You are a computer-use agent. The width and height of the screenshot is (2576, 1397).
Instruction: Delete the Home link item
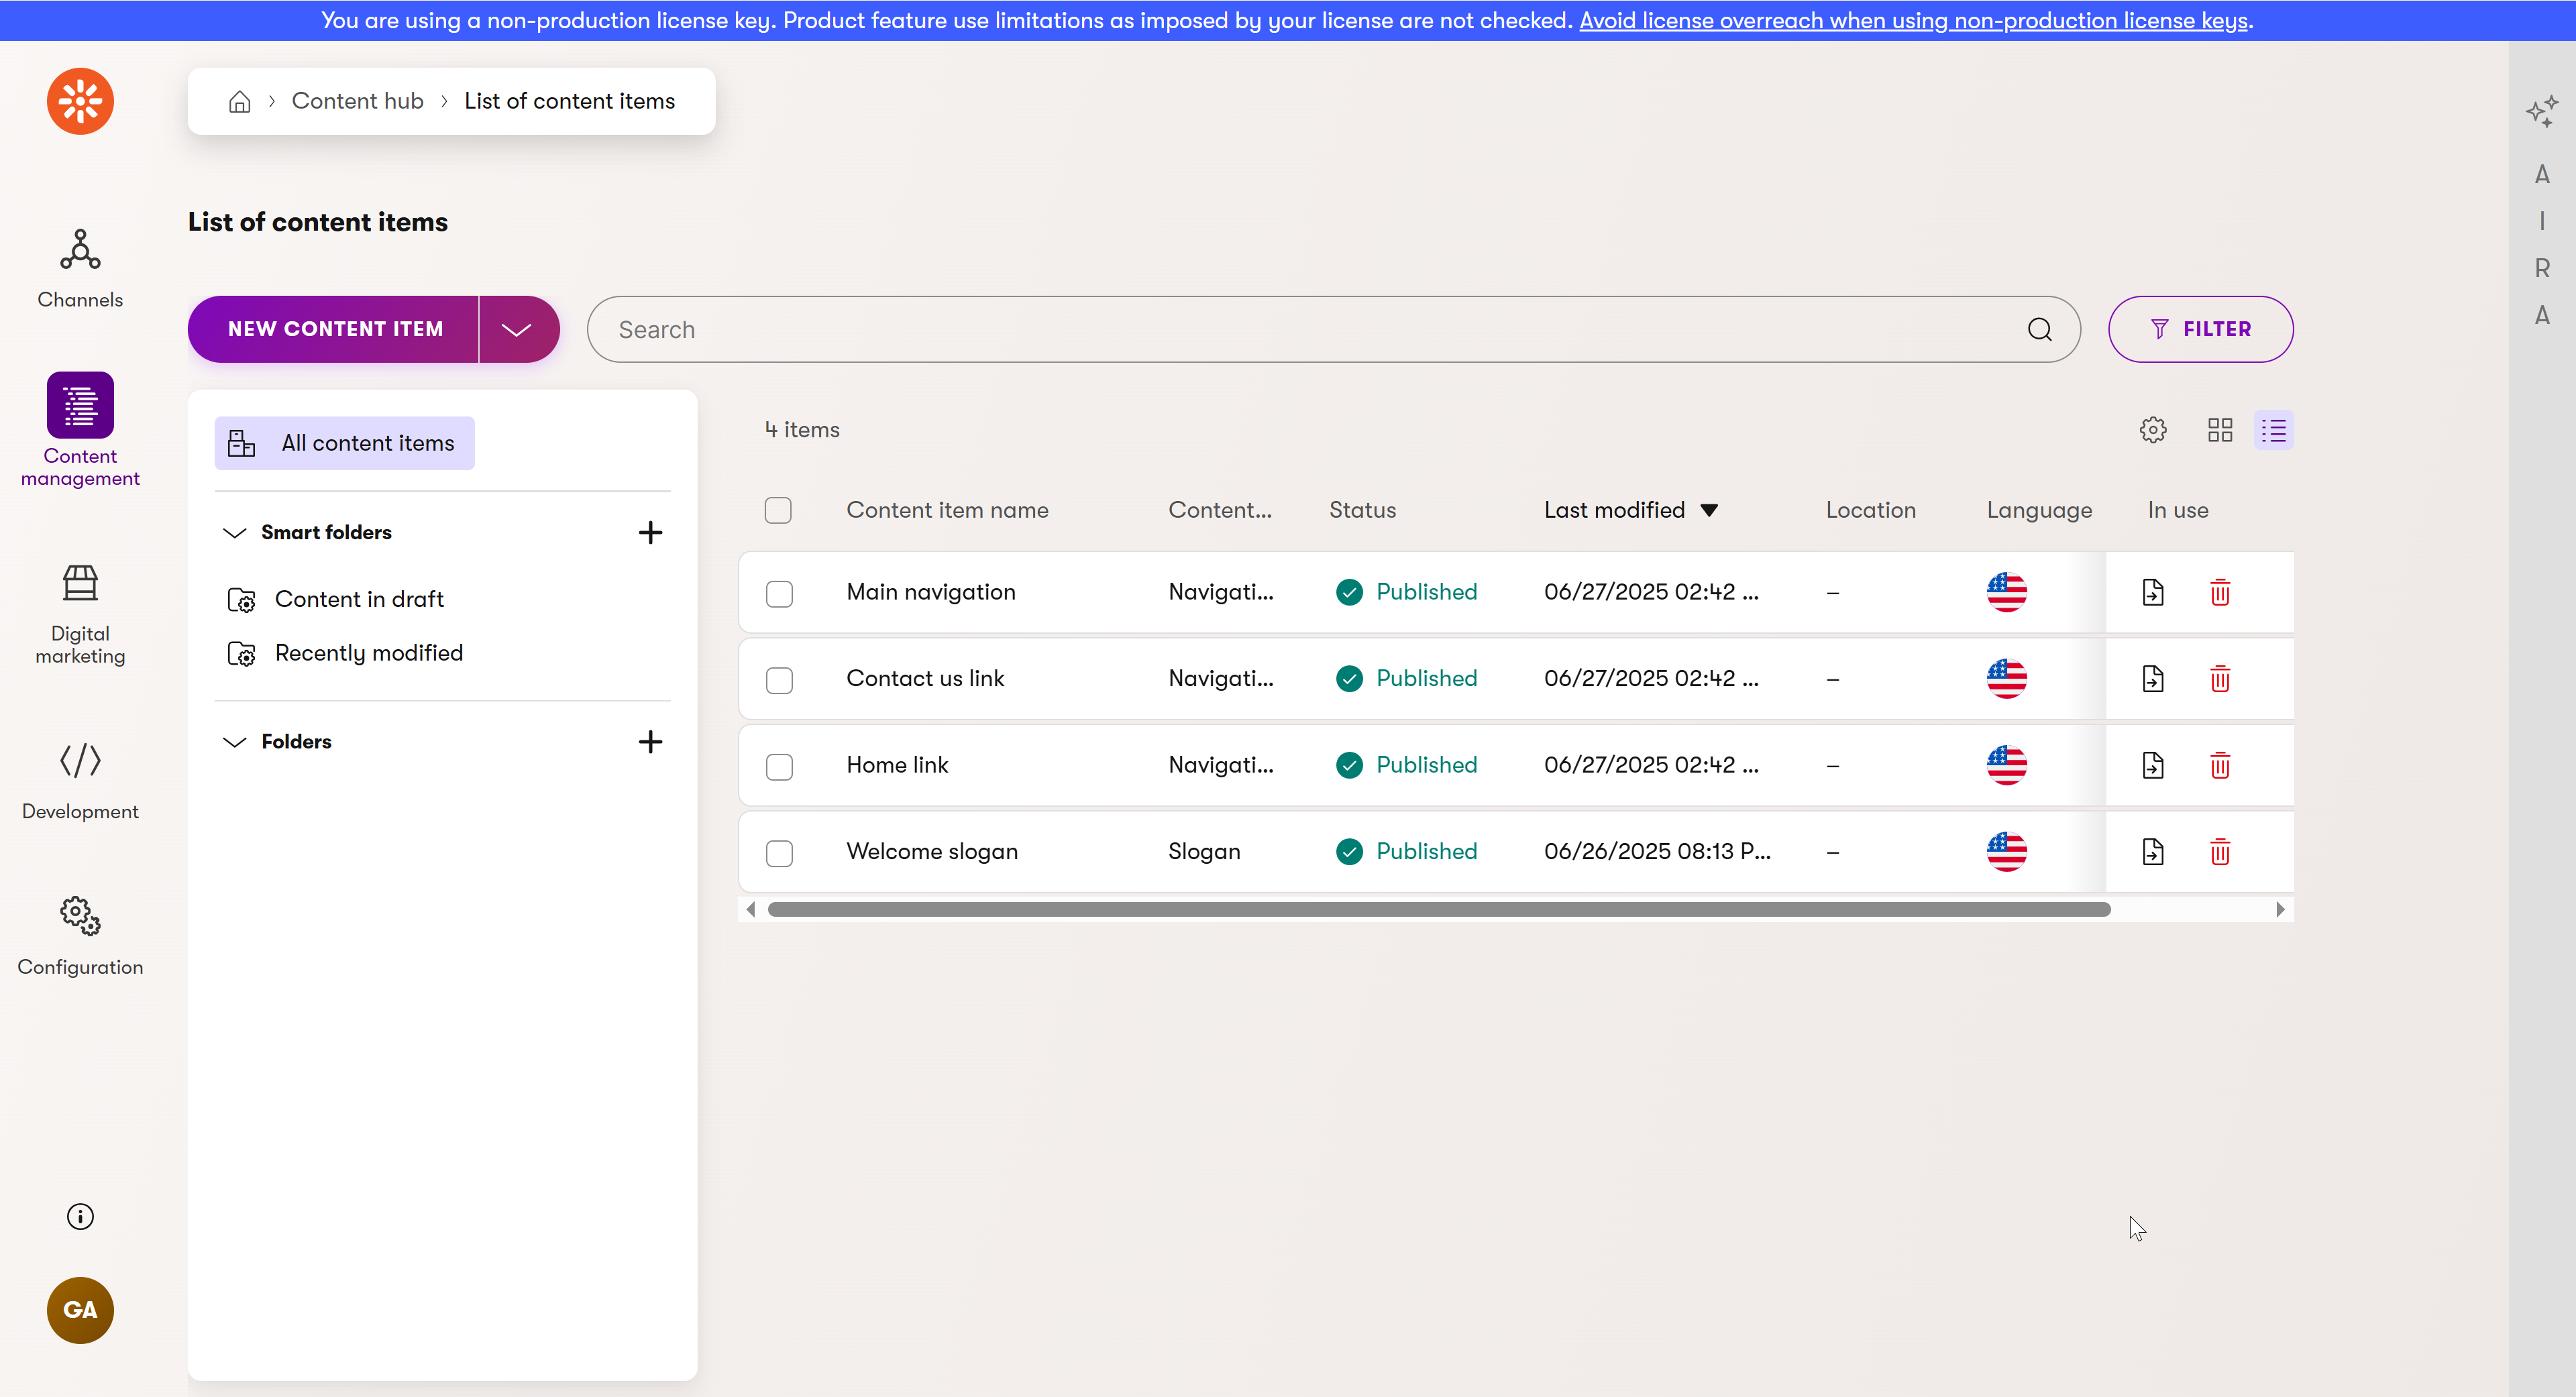tap(2220, 765)
